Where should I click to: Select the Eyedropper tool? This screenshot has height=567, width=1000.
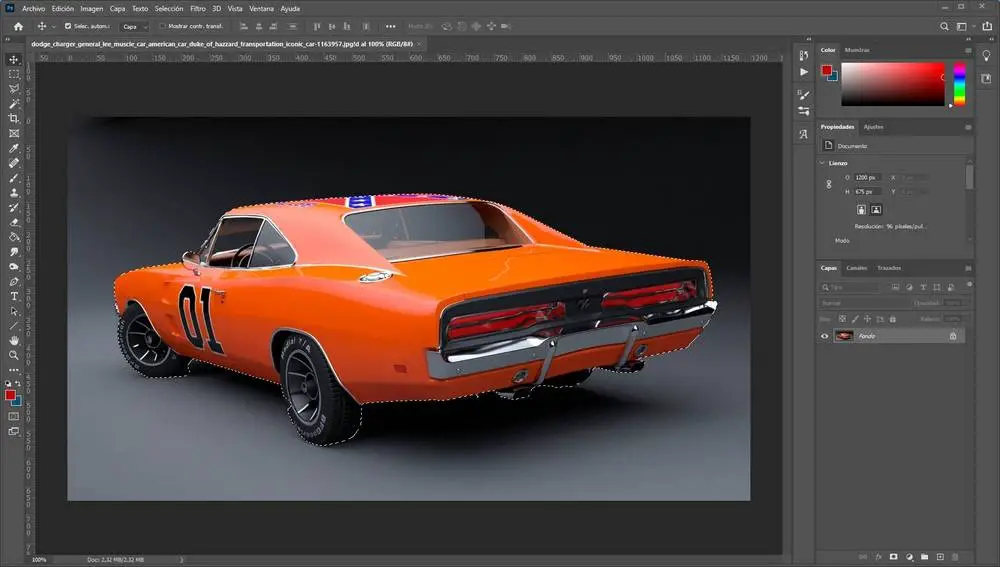(x=14, y=148)
